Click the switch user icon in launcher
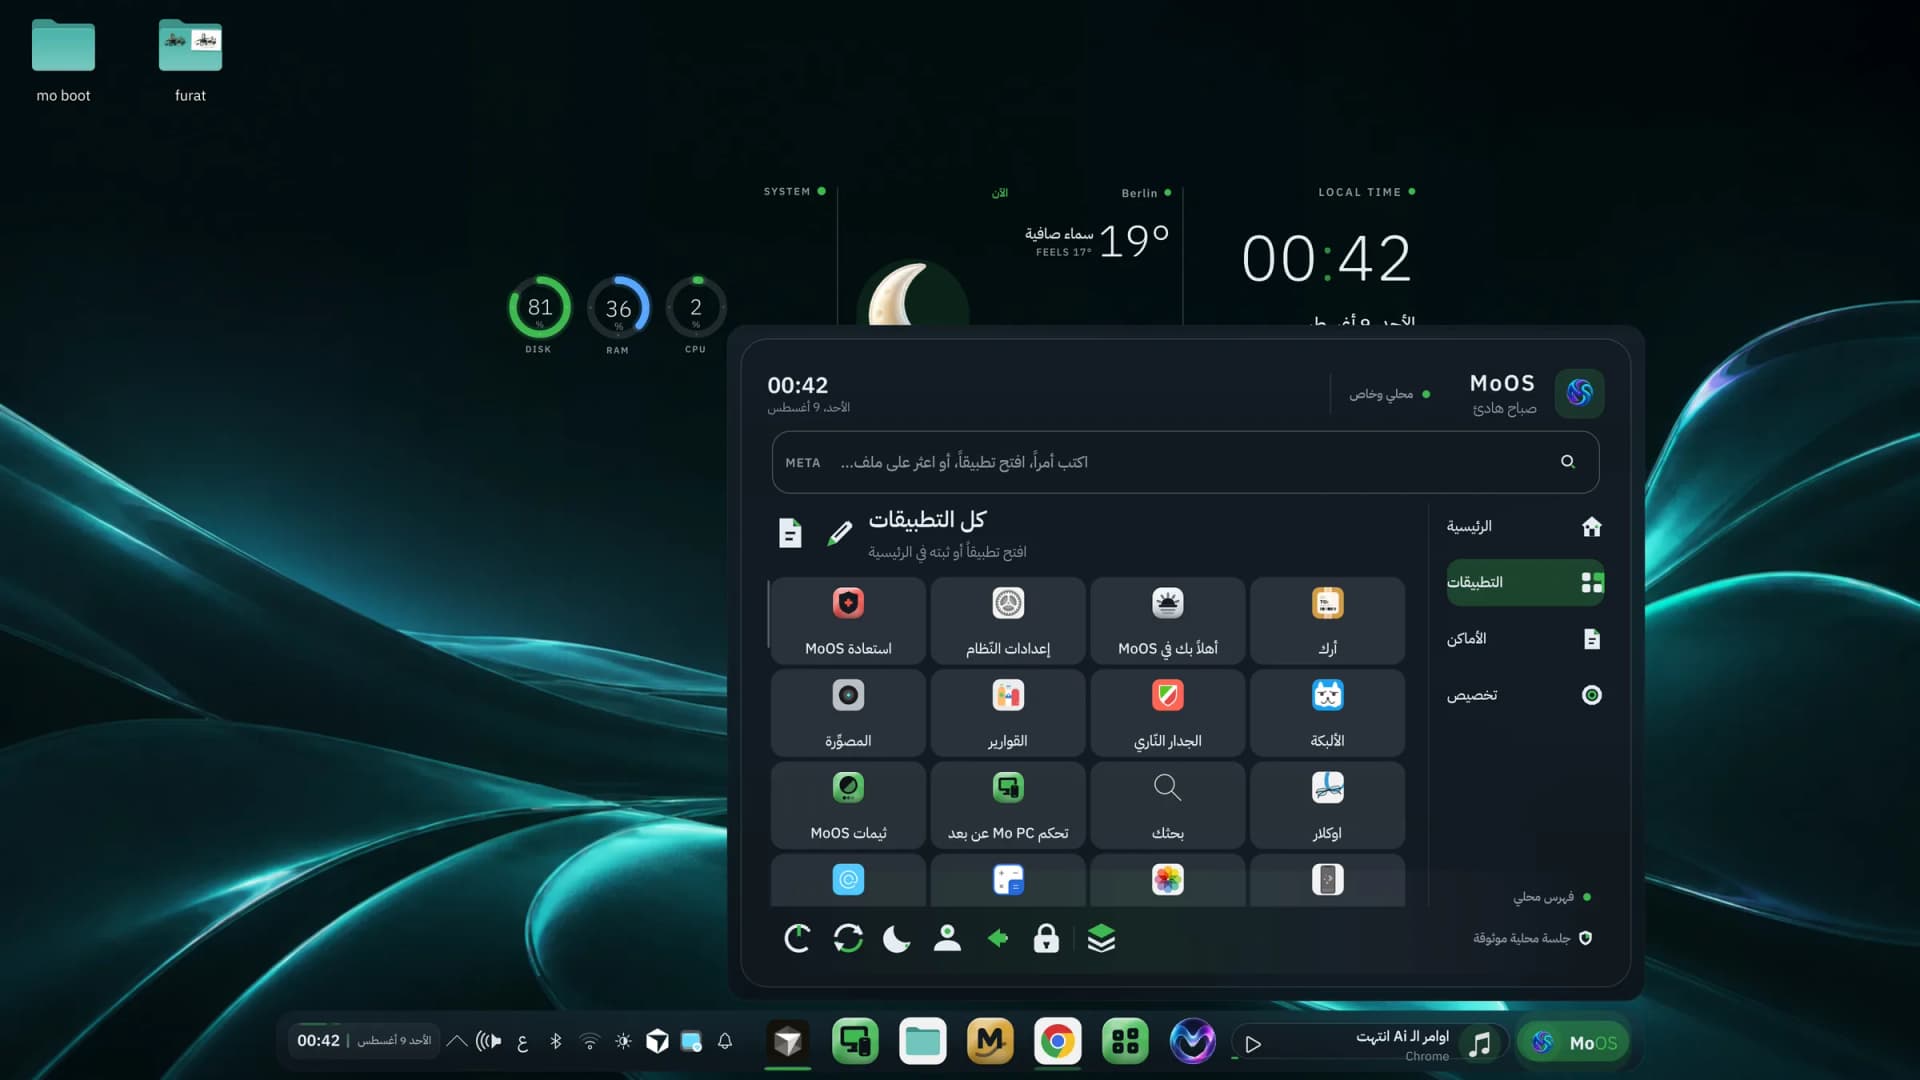Viewport: 1920px width, 1080px height. [947, 938]
